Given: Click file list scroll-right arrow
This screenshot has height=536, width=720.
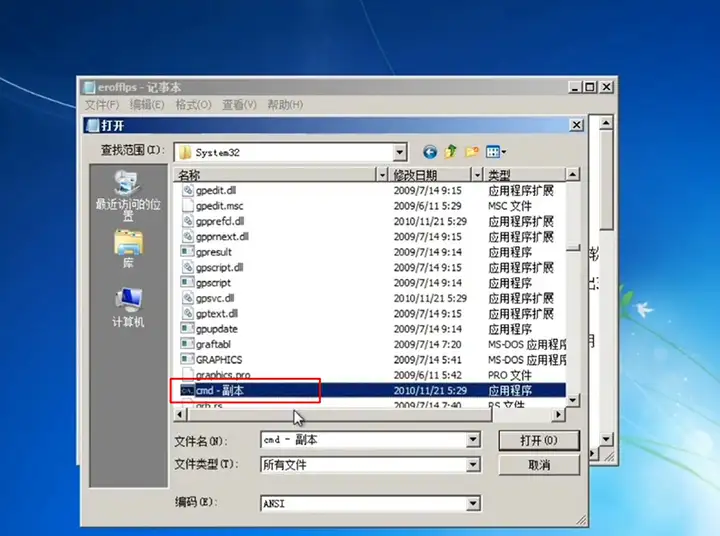Looking at the screenshot, I should (x=558, y=415).
